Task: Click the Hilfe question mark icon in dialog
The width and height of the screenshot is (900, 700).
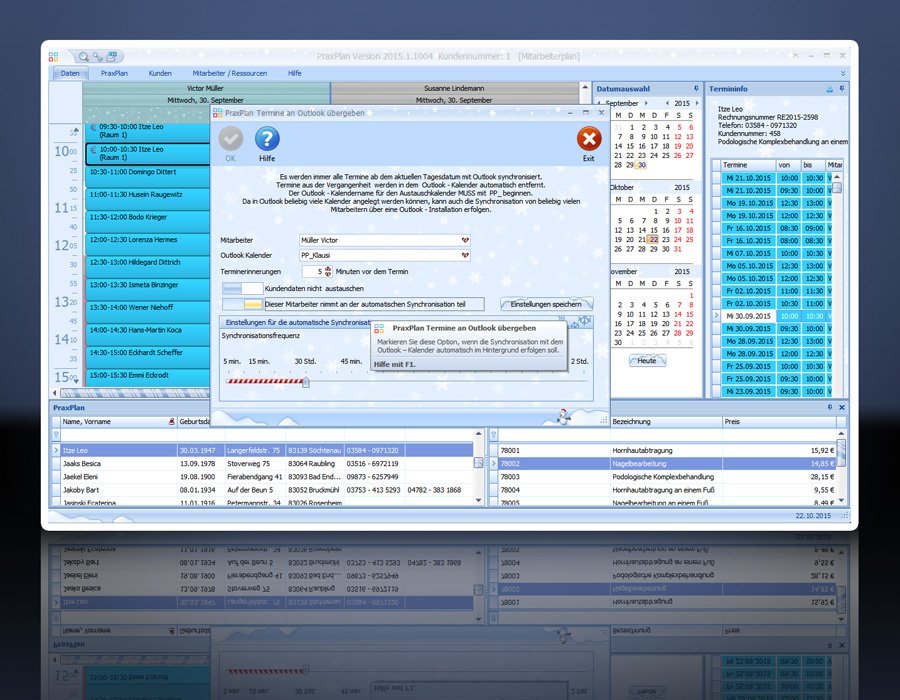Action: click(x=267, y=139)
